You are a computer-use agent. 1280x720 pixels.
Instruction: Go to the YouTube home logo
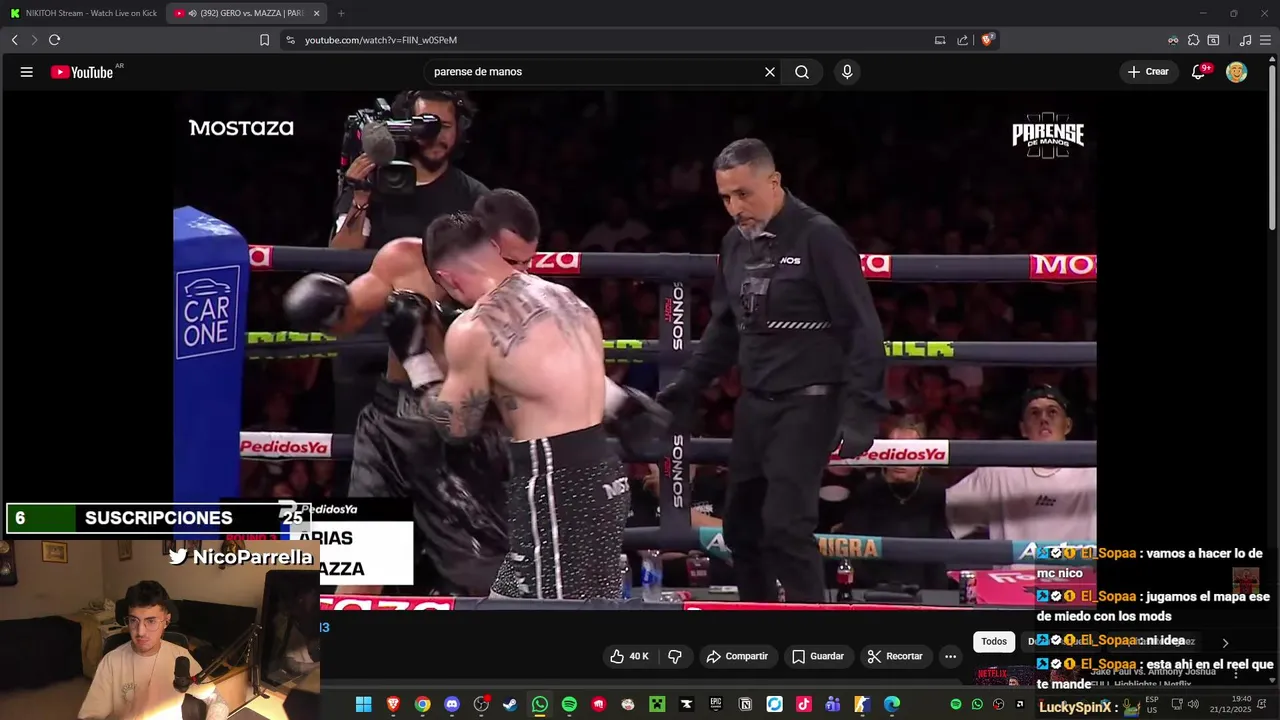pyautogui.click(x=83, y=72)
